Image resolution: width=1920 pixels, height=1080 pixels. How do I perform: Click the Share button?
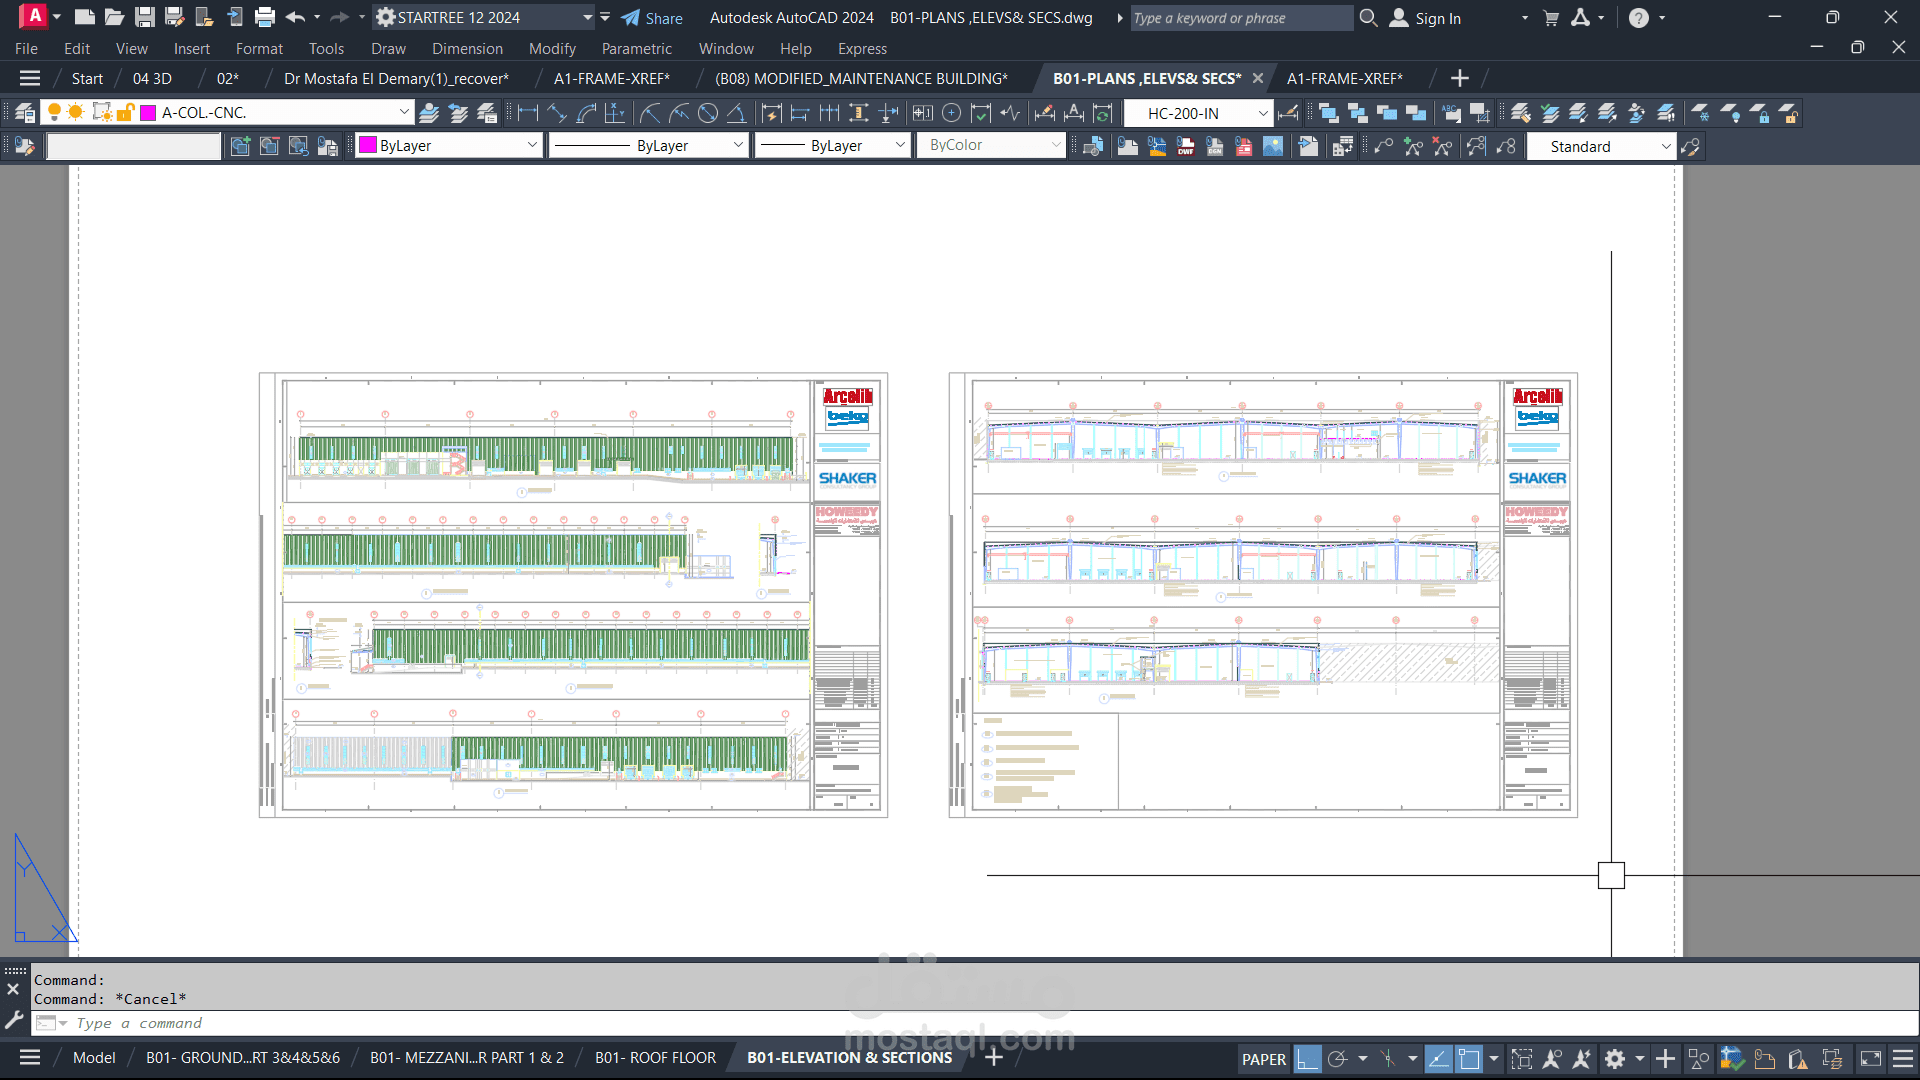click(x=652, y=18)
